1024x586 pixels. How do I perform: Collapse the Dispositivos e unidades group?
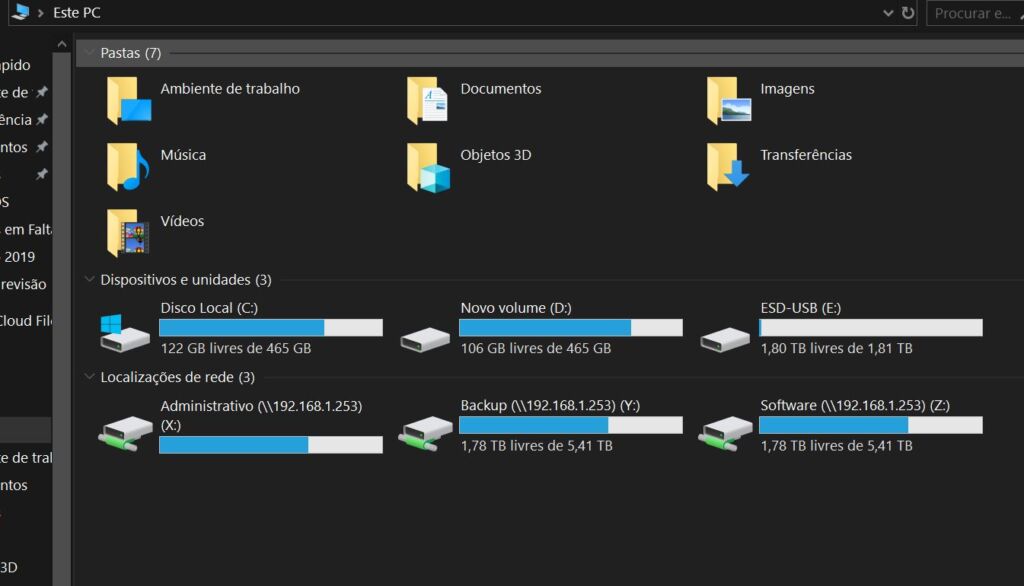pos(90,280)
